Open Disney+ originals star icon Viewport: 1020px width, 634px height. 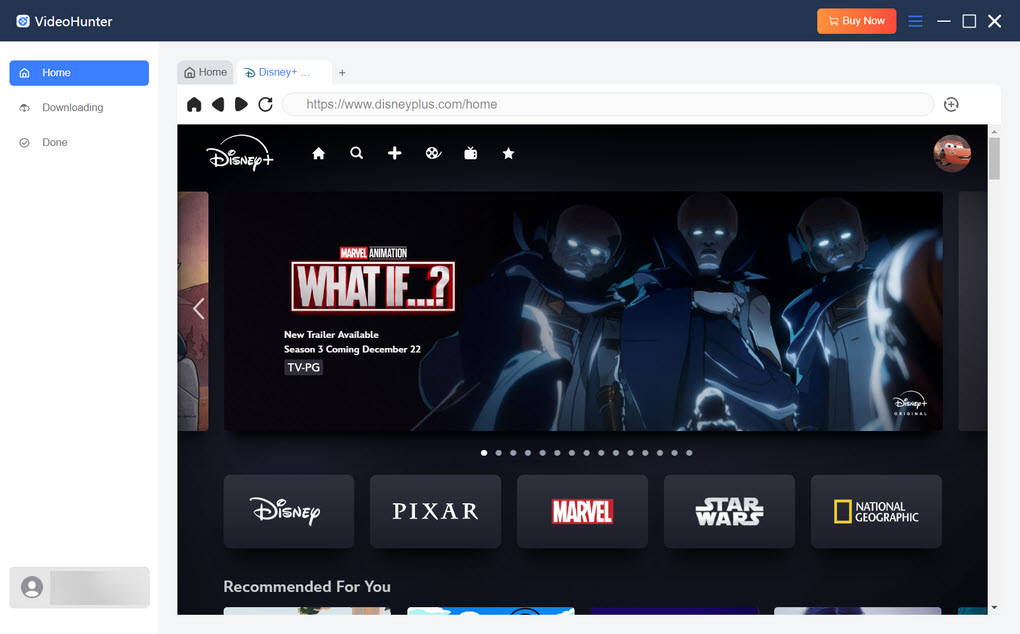click(x=509, y=153)
